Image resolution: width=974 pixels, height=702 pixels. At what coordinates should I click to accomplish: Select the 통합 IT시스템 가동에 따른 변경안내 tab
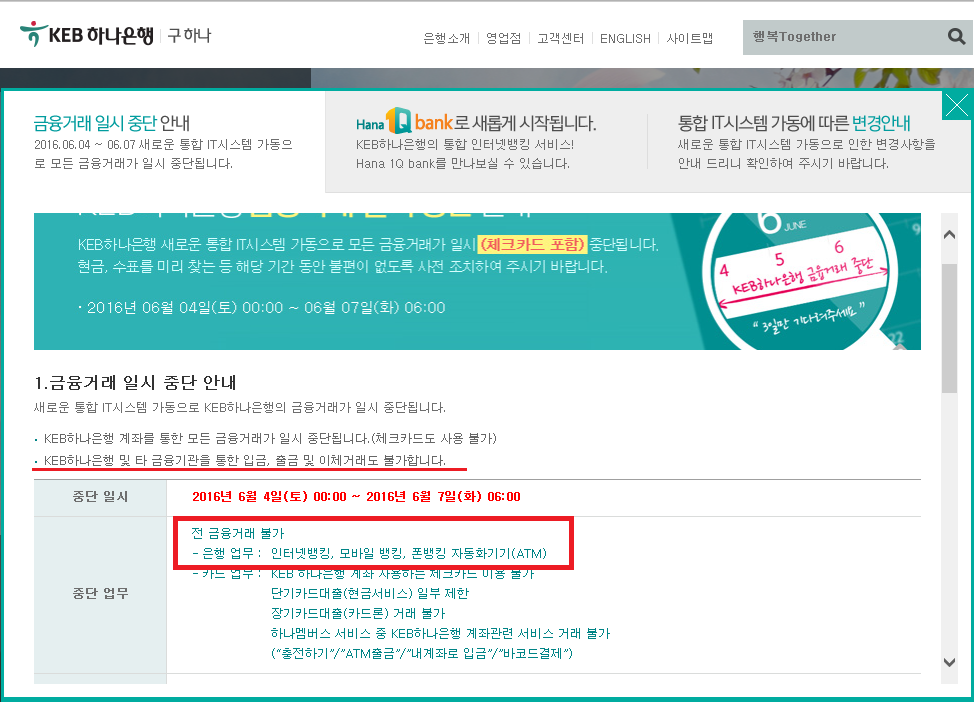[x=808, y=142]
